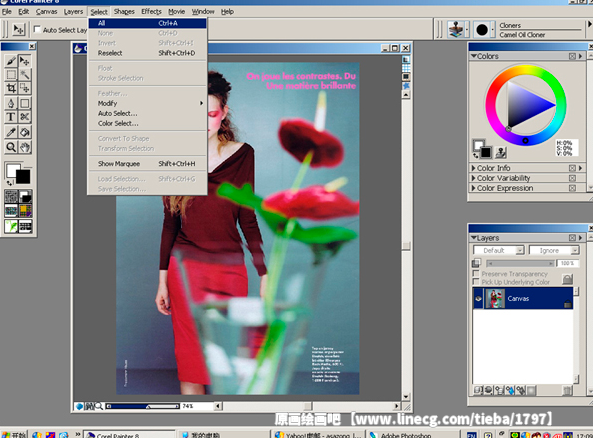The width and height of the screenshot is (593, 438).
Task: Open the Weave selector in the toolbox
Action: [25, 210]
